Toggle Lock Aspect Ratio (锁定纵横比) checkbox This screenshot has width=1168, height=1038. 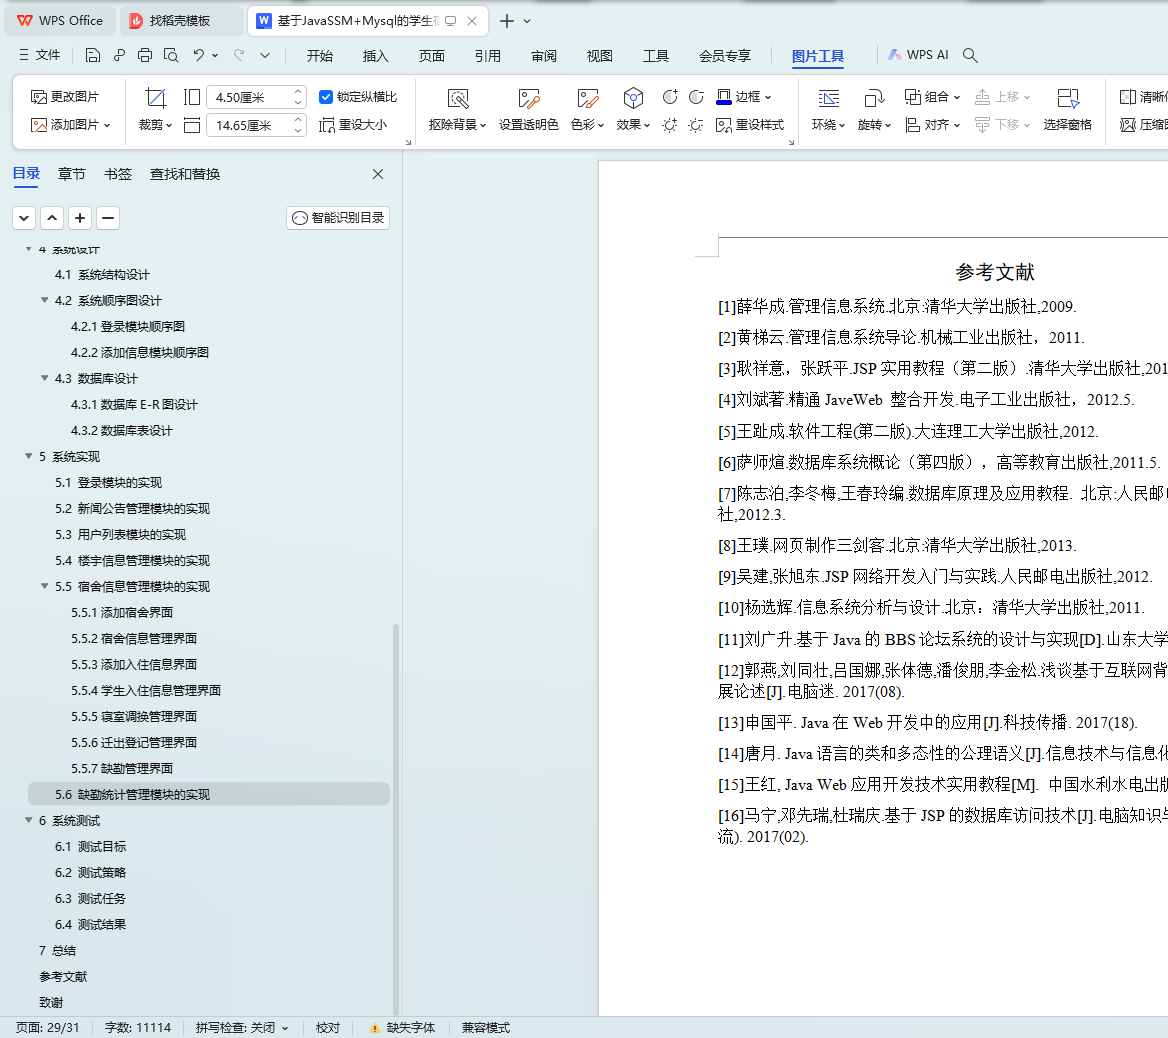click(326, 97)
